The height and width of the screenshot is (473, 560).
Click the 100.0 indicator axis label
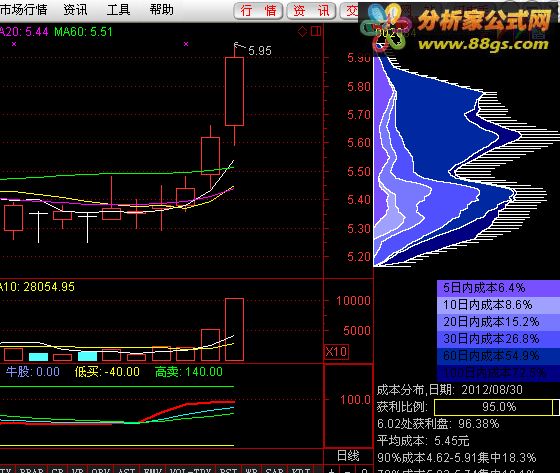[355, 399]
